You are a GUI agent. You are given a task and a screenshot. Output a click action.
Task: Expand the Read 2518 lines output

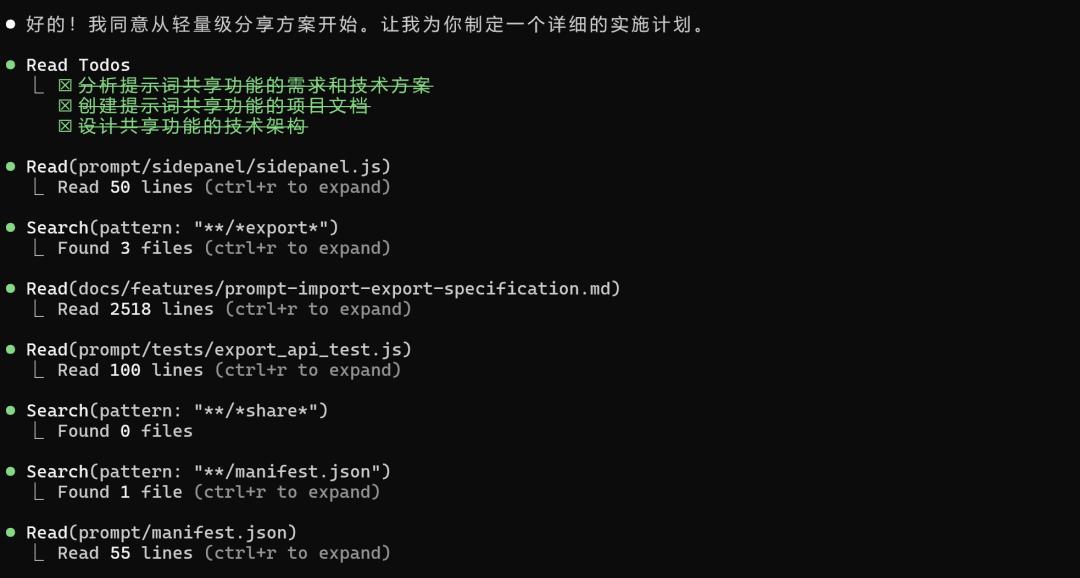coord(234,309)
